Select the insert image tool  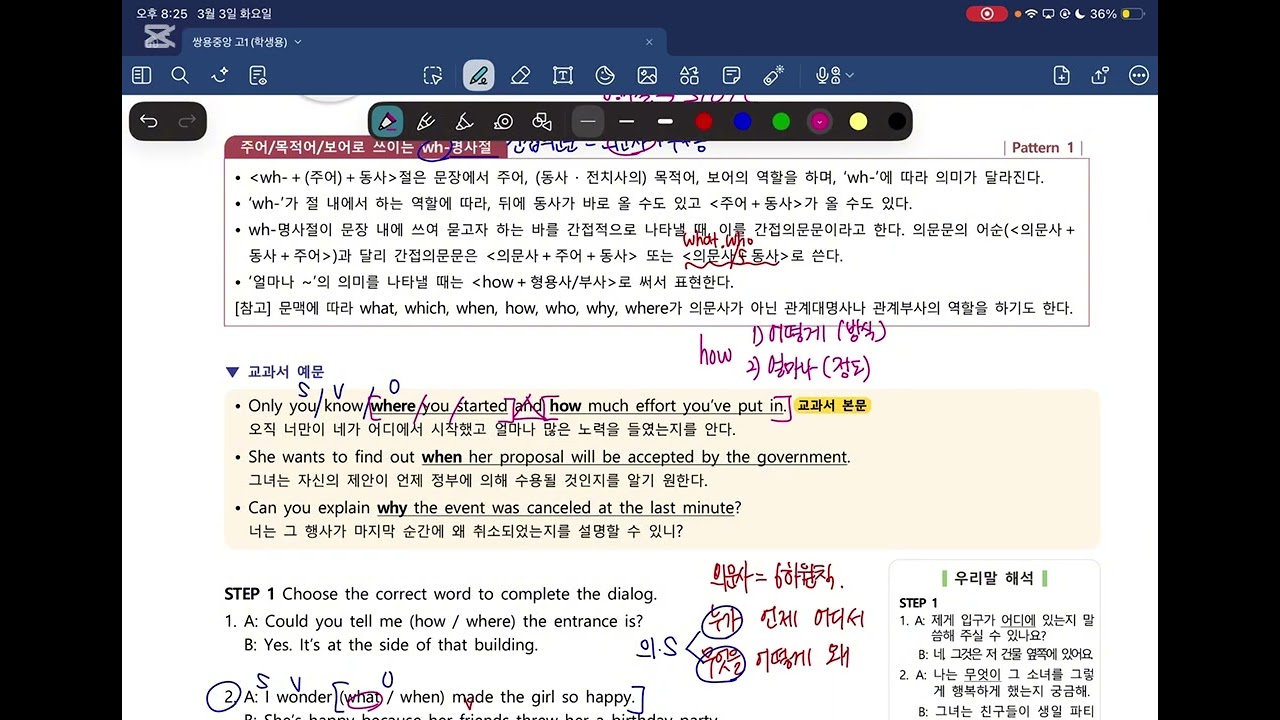[x=647, y=75]
